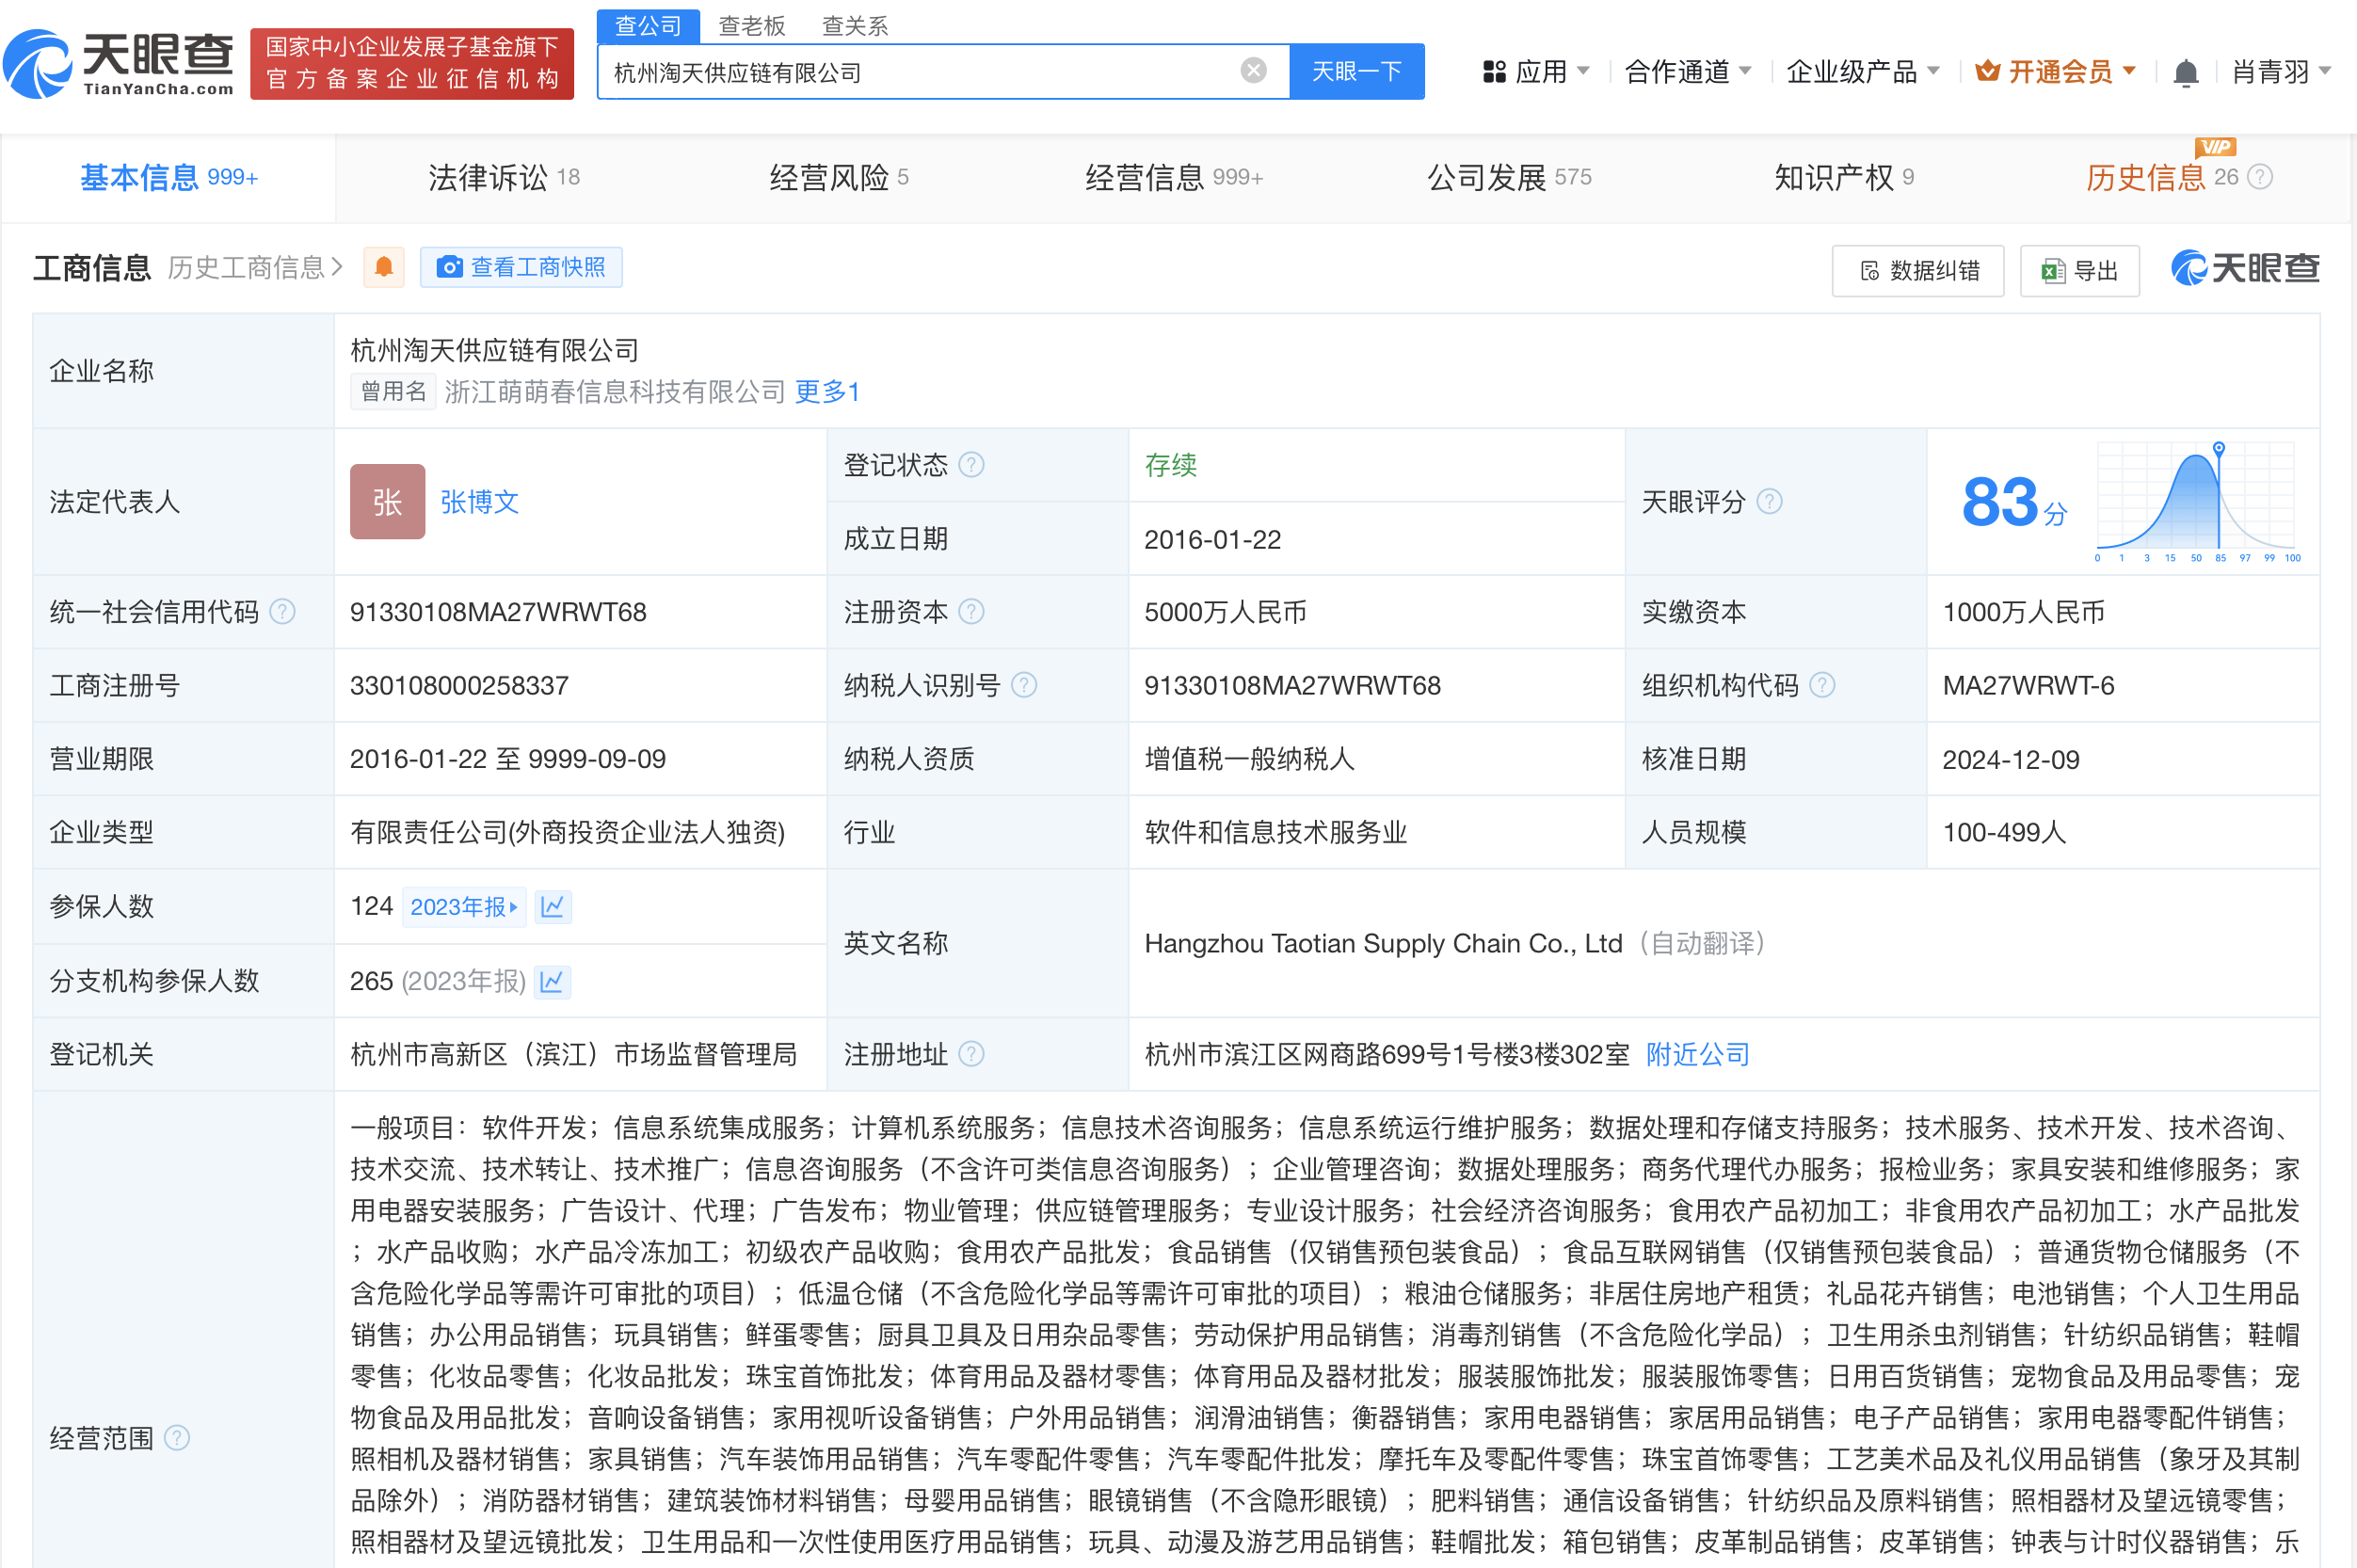Image resolution: width=2357 pixels, height=1568 pixels.
Task: Open the notification bell
Action: (2186, 72)
